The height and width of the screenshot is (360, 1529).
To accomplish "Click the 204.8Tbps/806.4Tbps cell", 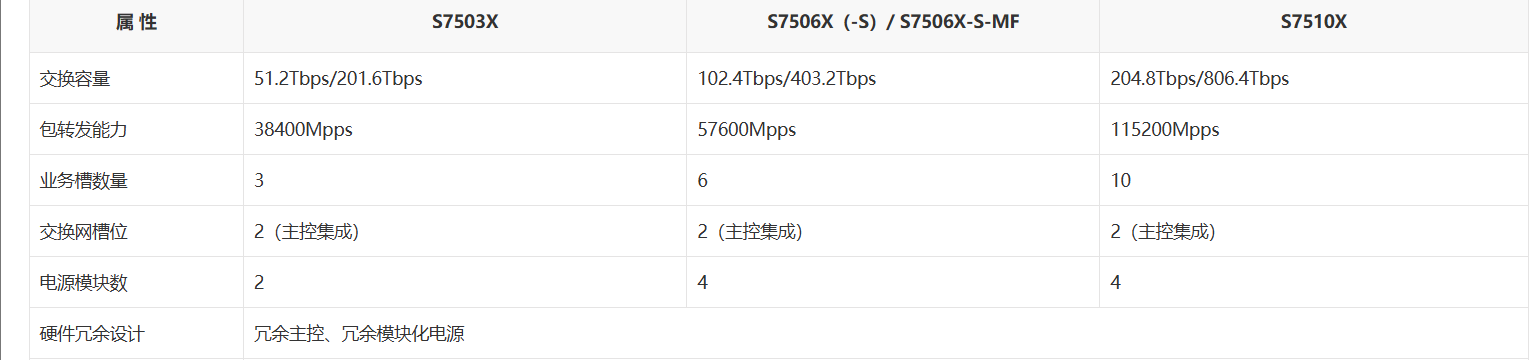I will point(1199,78).
